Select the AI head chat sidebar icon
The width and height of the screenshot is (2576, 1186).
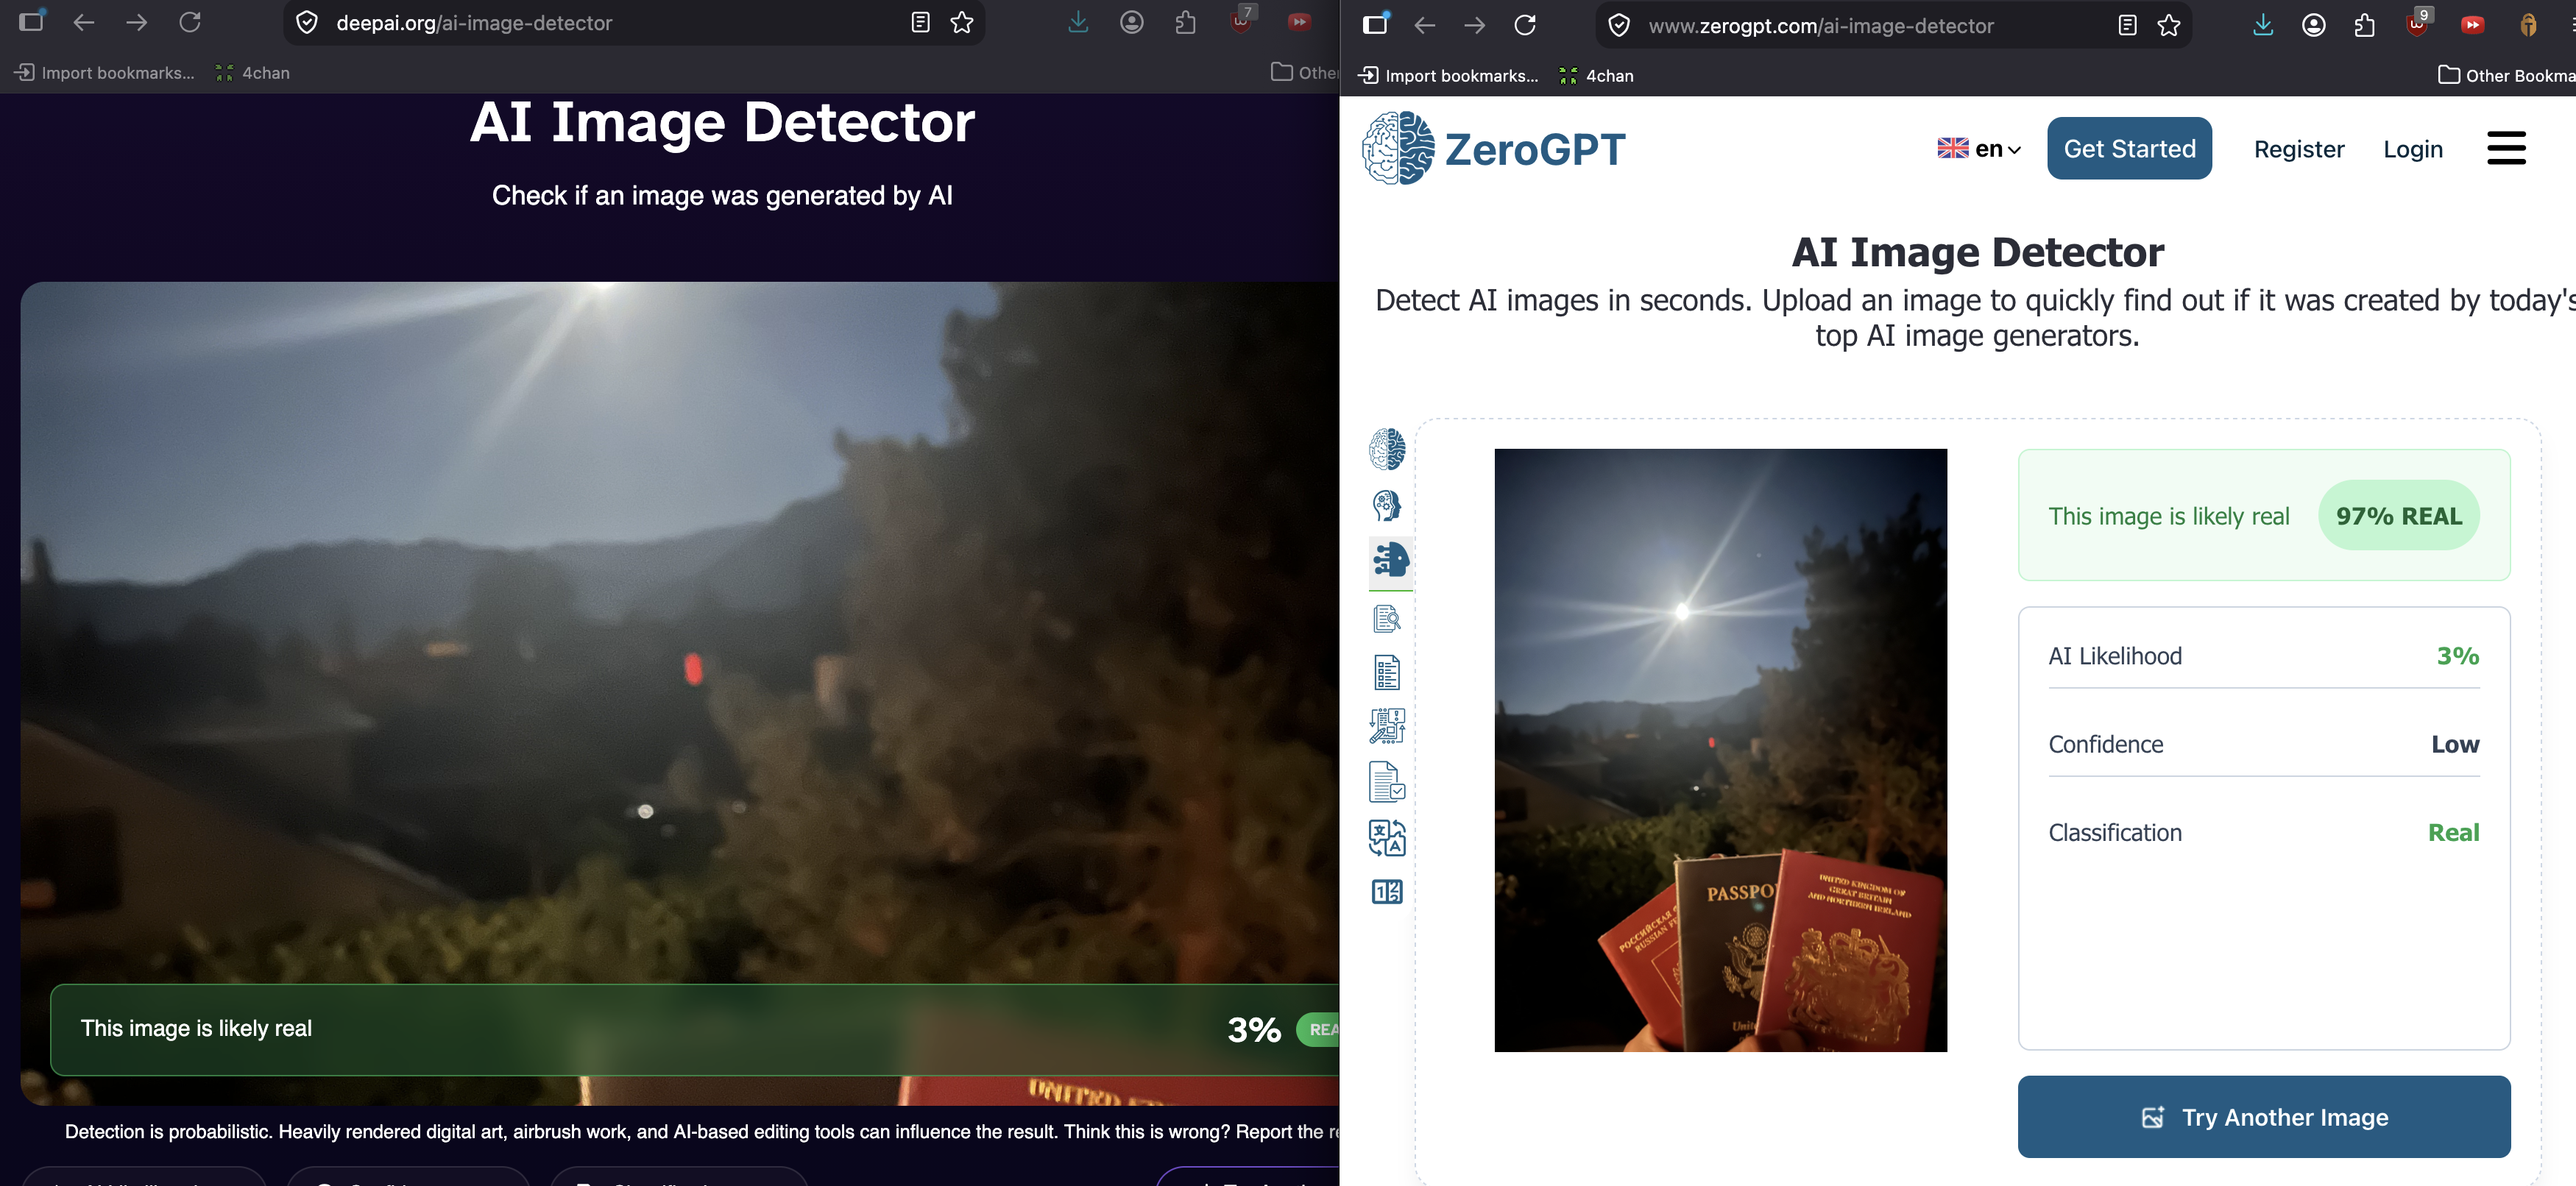point(1387,505)
